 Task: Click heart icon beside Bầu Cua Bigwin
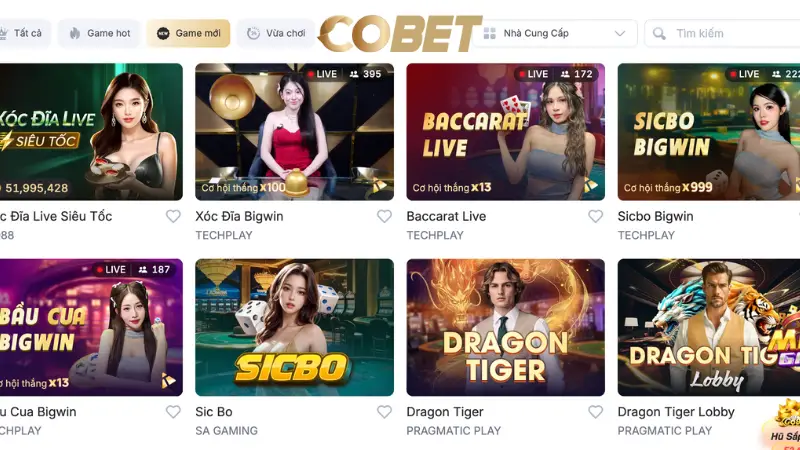(x=173, y=412)
